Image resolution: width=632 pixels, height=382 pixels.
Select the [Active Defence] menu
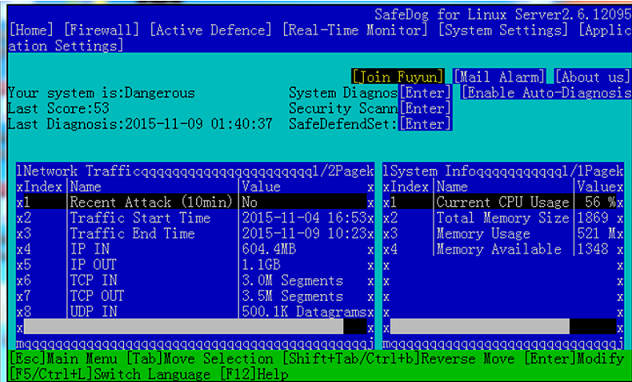211,30
